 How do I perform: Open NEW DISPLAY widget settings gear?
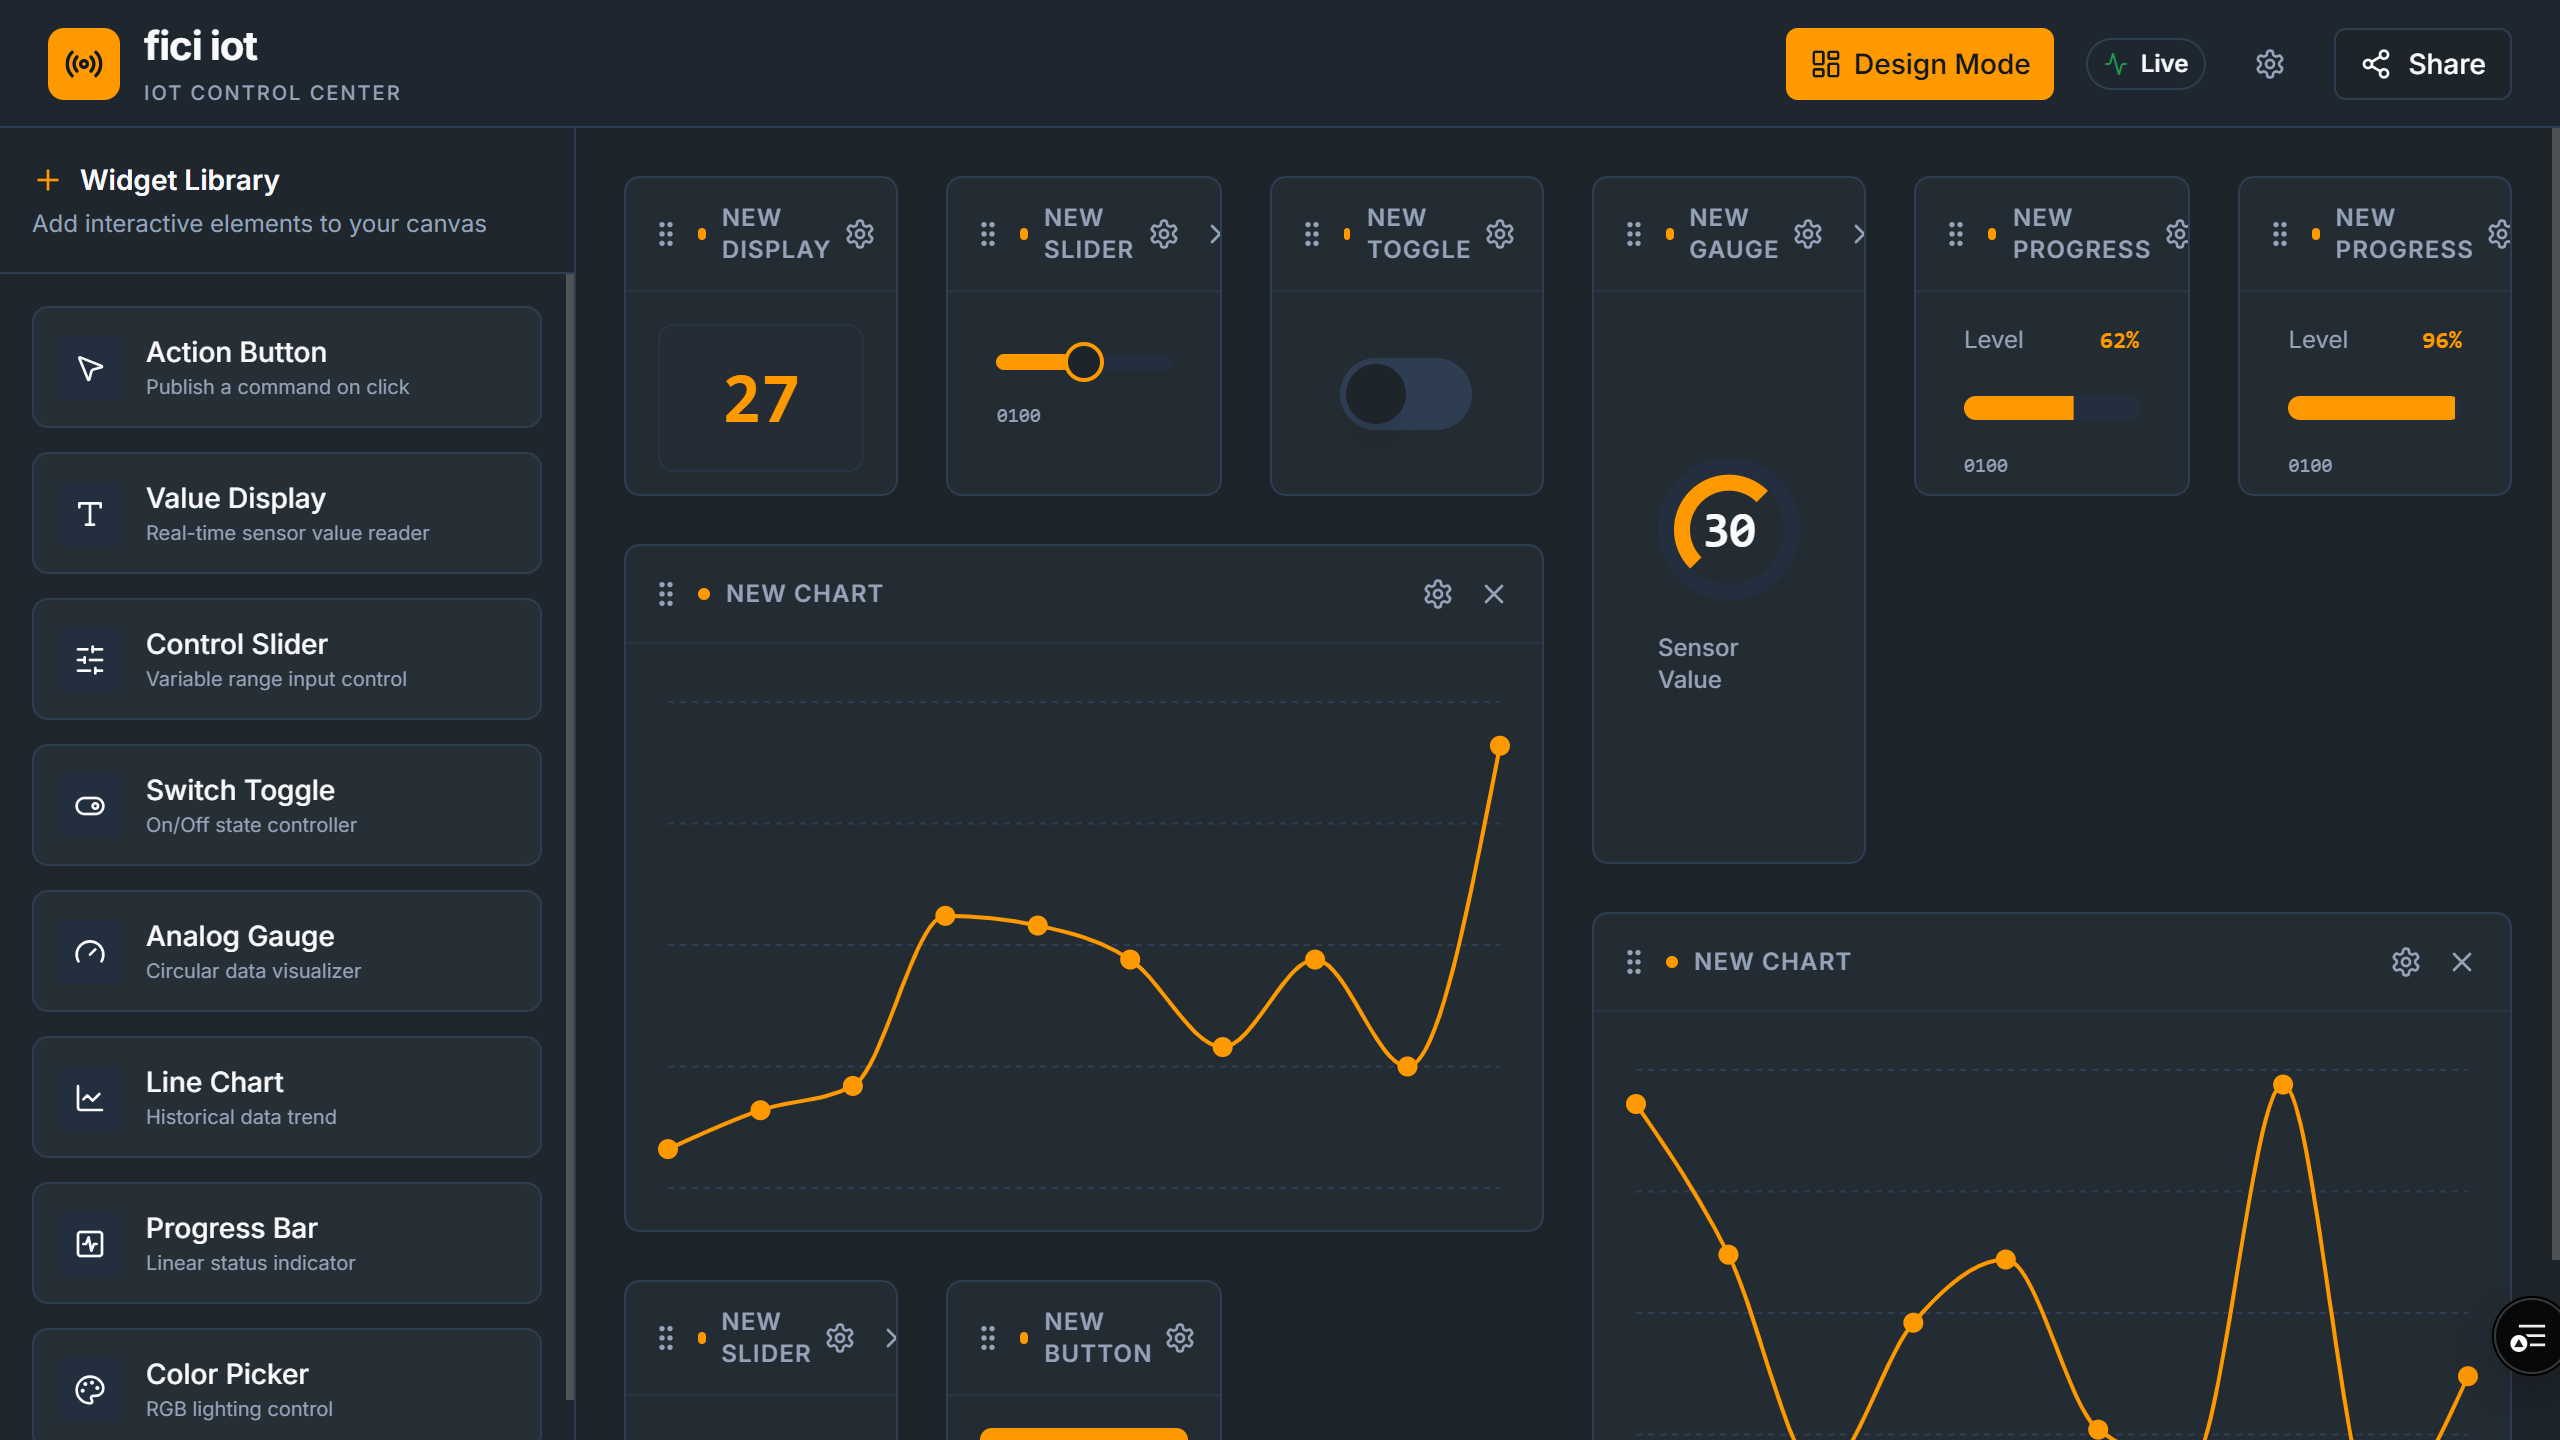pyautogui.click(x=860, y=234)
